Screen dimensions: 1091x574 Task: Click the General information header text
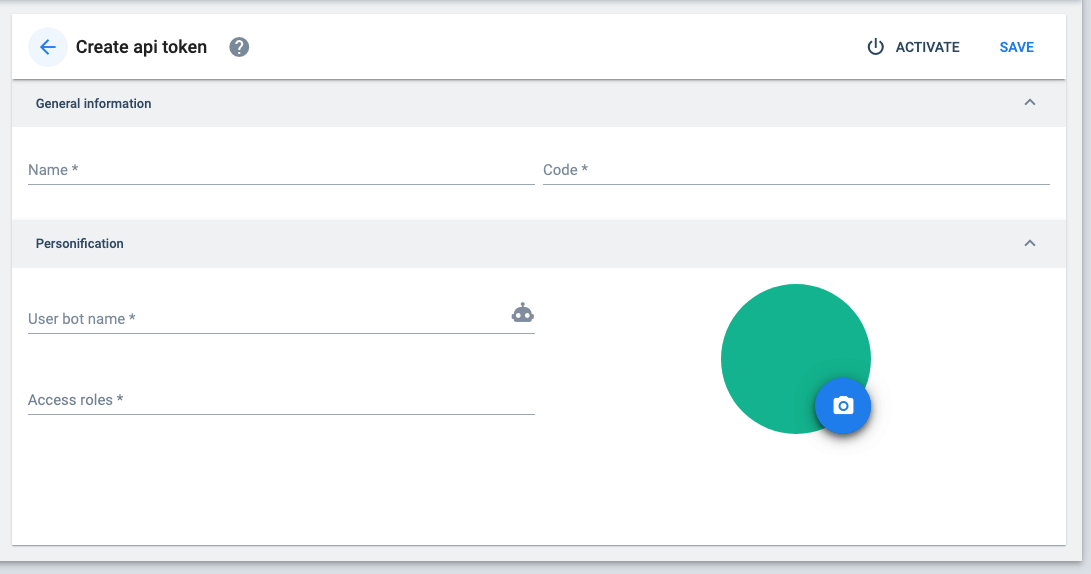pyautogui.click(x=93, y=104)
